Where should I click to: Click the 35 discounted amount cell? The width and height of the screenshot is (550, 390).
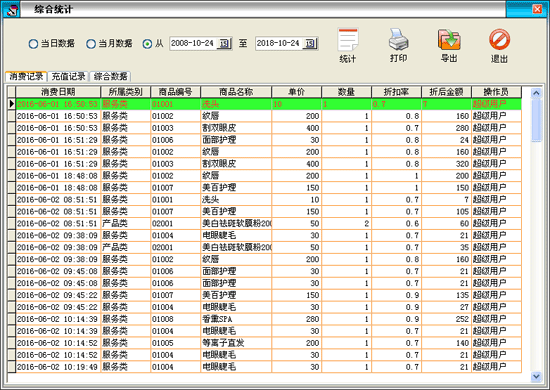point(446,247)
